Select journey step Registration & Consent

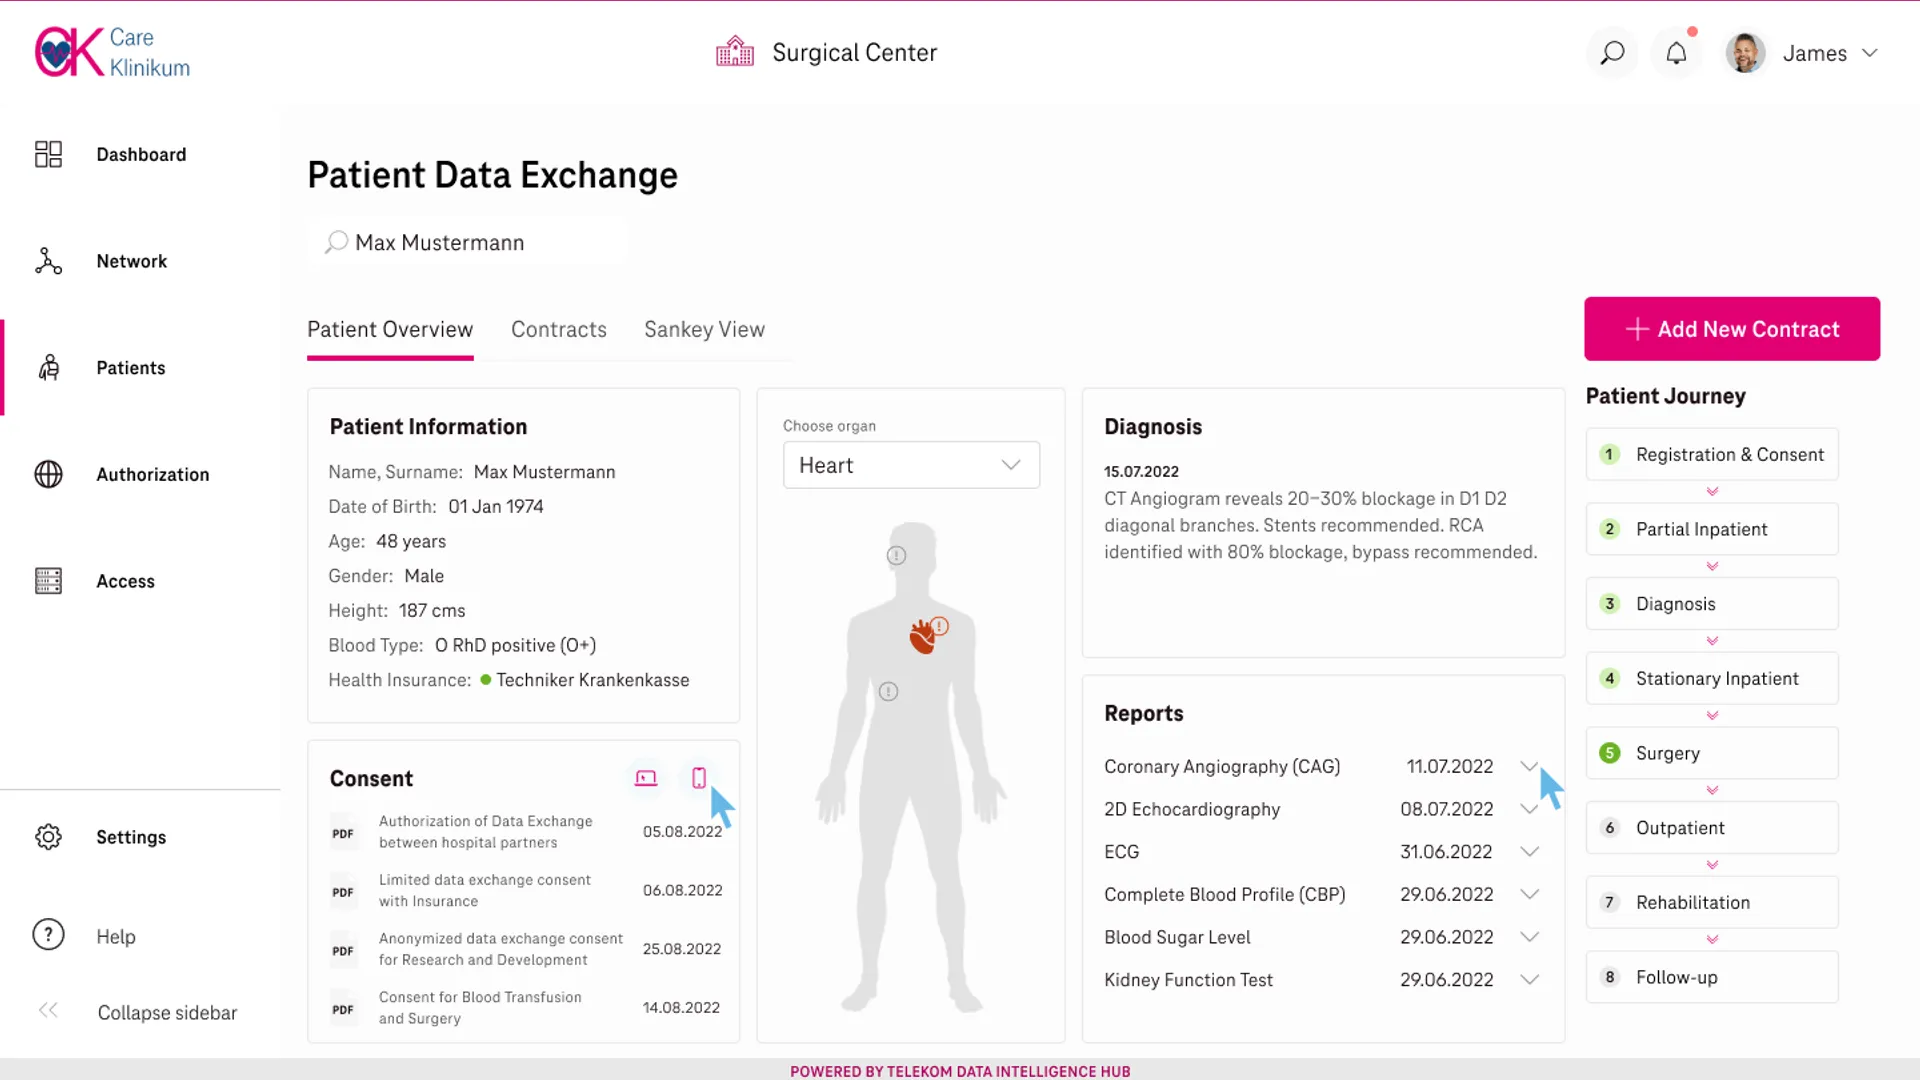[x=1712, y=454]
